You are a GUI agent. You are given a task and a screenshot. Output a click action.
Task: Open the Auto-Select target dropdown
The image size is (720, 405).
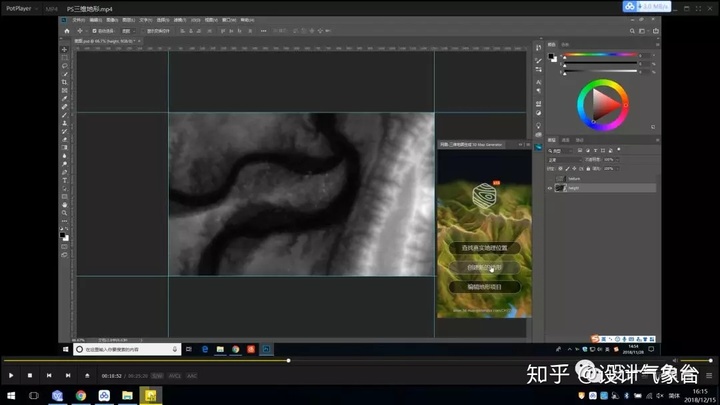click(x=128, y=31)
